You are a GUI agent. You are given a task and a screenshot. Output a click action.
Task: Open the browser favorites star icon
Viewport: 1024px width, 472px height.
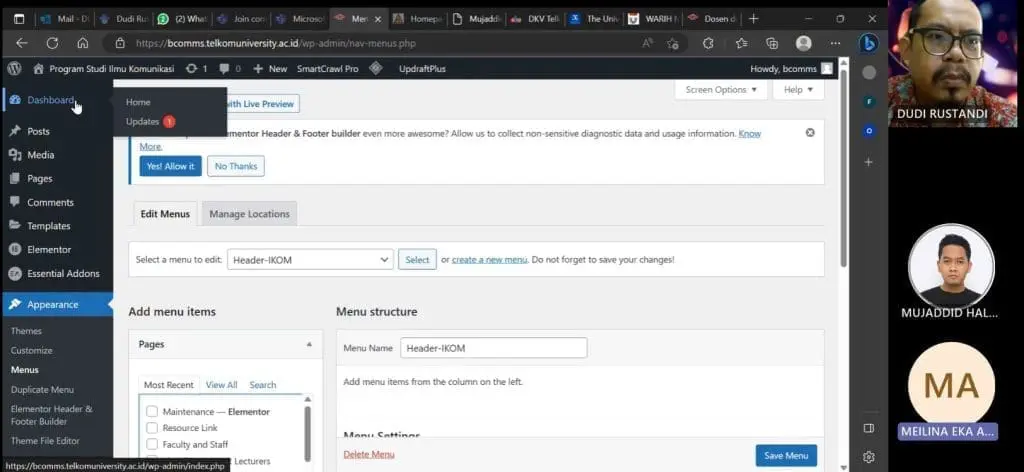742,43
